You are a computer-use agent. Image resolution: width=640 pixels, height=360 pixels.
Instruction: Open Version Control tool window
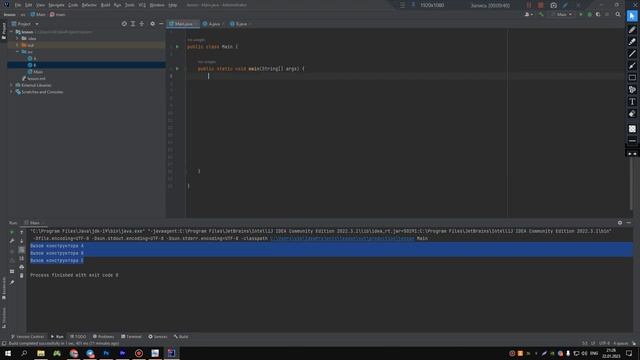[x=27, y=337]
